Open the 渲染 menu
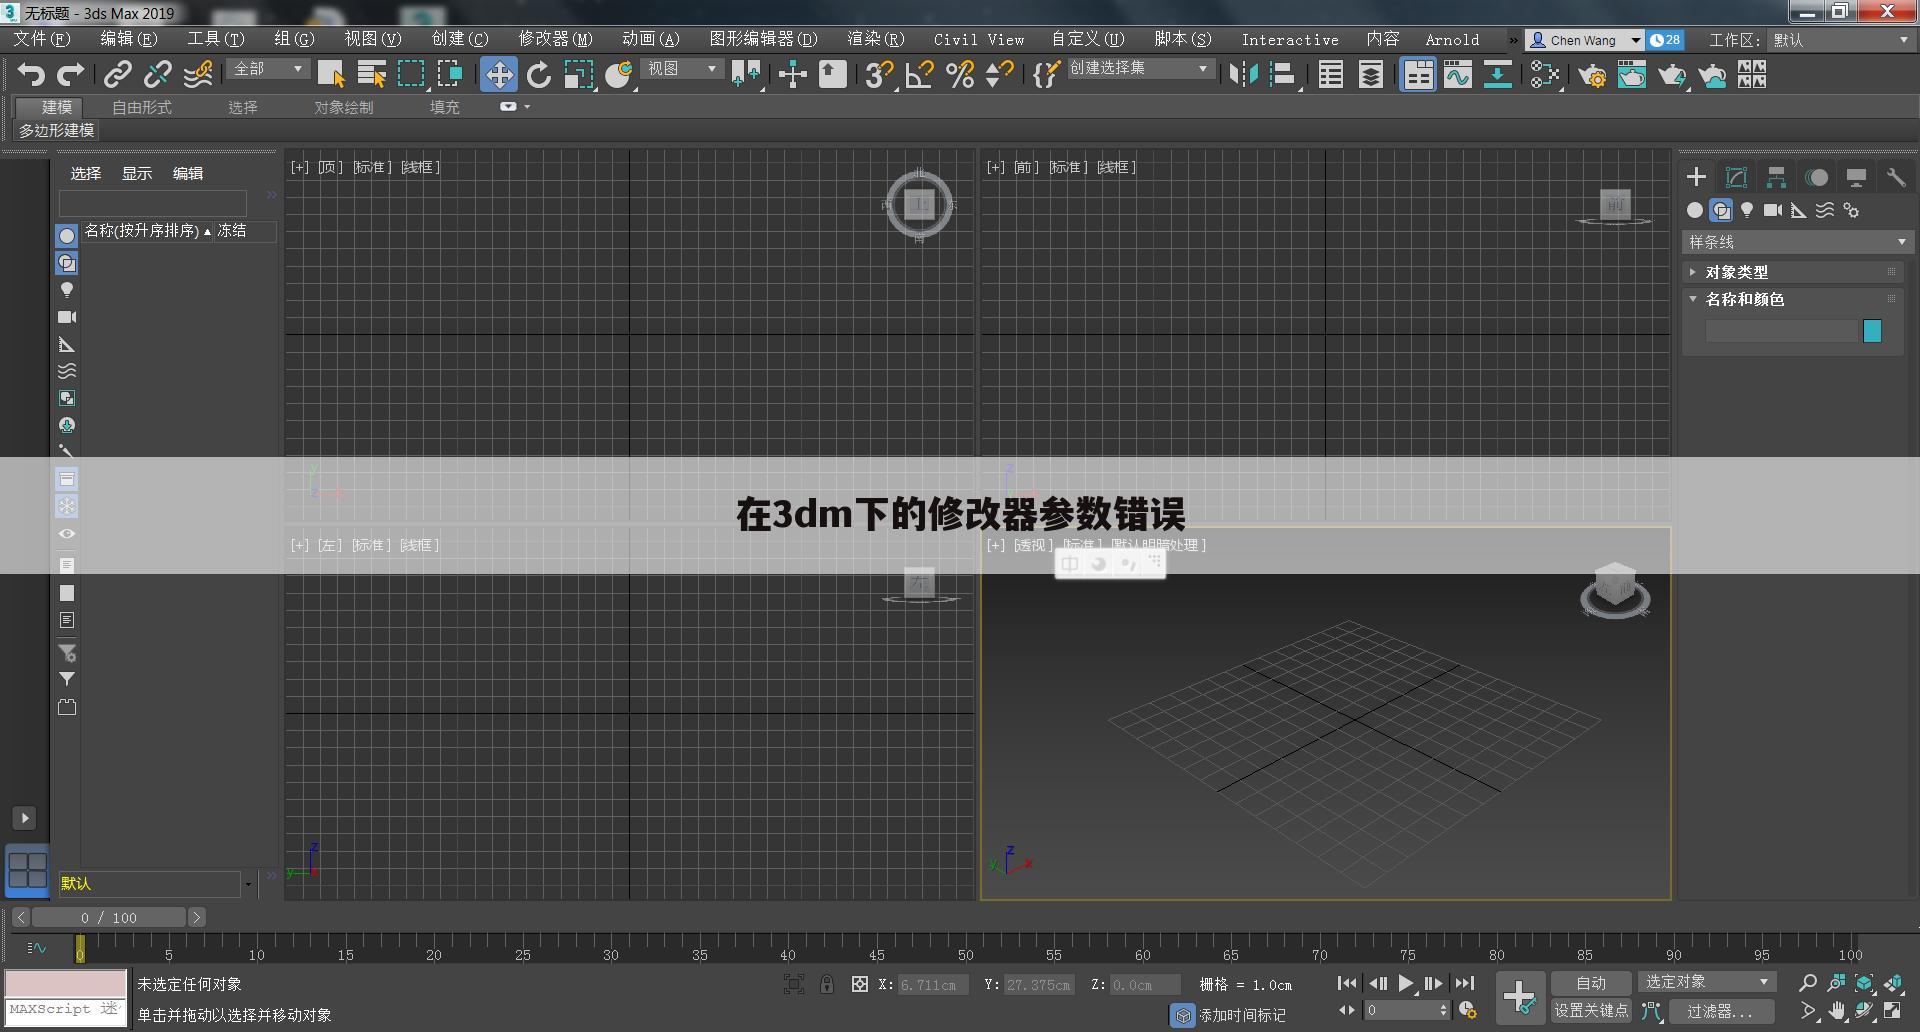Screen dimensions: 1920x1032 pyautogui.click(x=875, y=39)
